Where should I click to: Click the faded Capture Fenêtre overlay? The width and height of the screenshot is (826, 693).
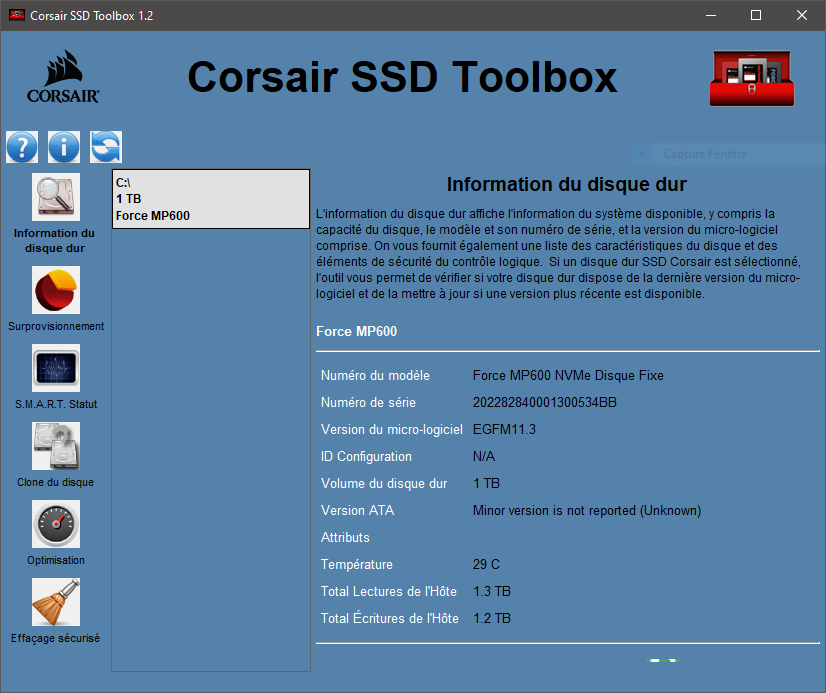(x=729, y=154)
